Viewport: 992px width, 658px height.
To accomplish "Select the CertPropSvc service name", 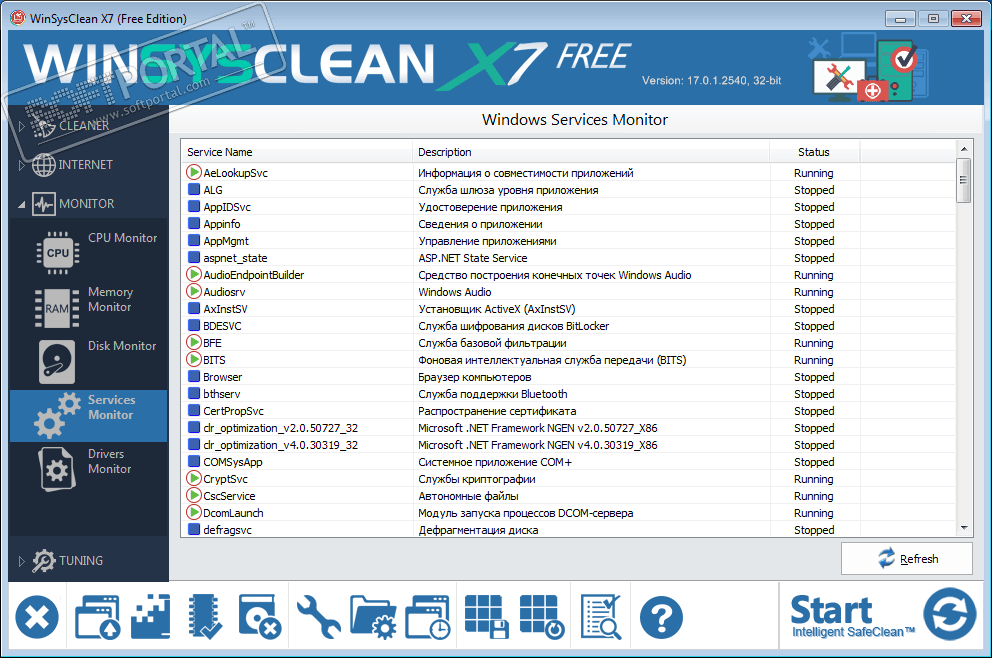I will pos(233,411).
